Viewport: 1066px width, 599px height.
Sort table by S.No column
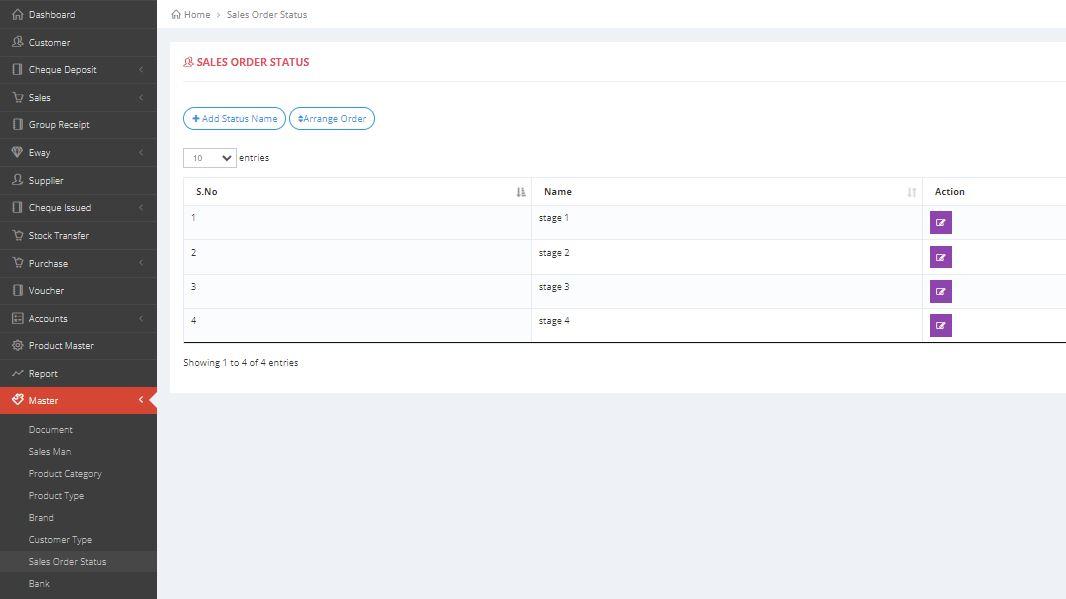(357, 192)
